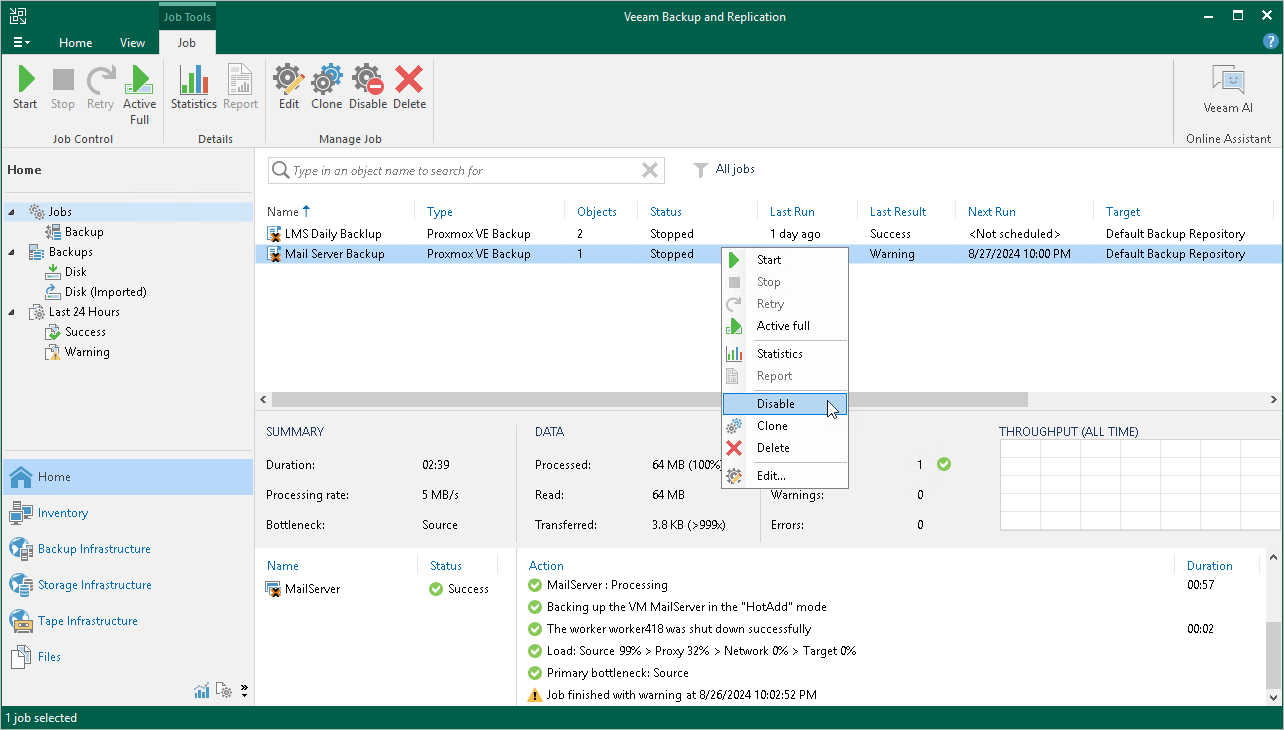This screenshot has width=1284, height=730.
Task: Click the Clone job ribbon icon
Action: tap(326, 87)
